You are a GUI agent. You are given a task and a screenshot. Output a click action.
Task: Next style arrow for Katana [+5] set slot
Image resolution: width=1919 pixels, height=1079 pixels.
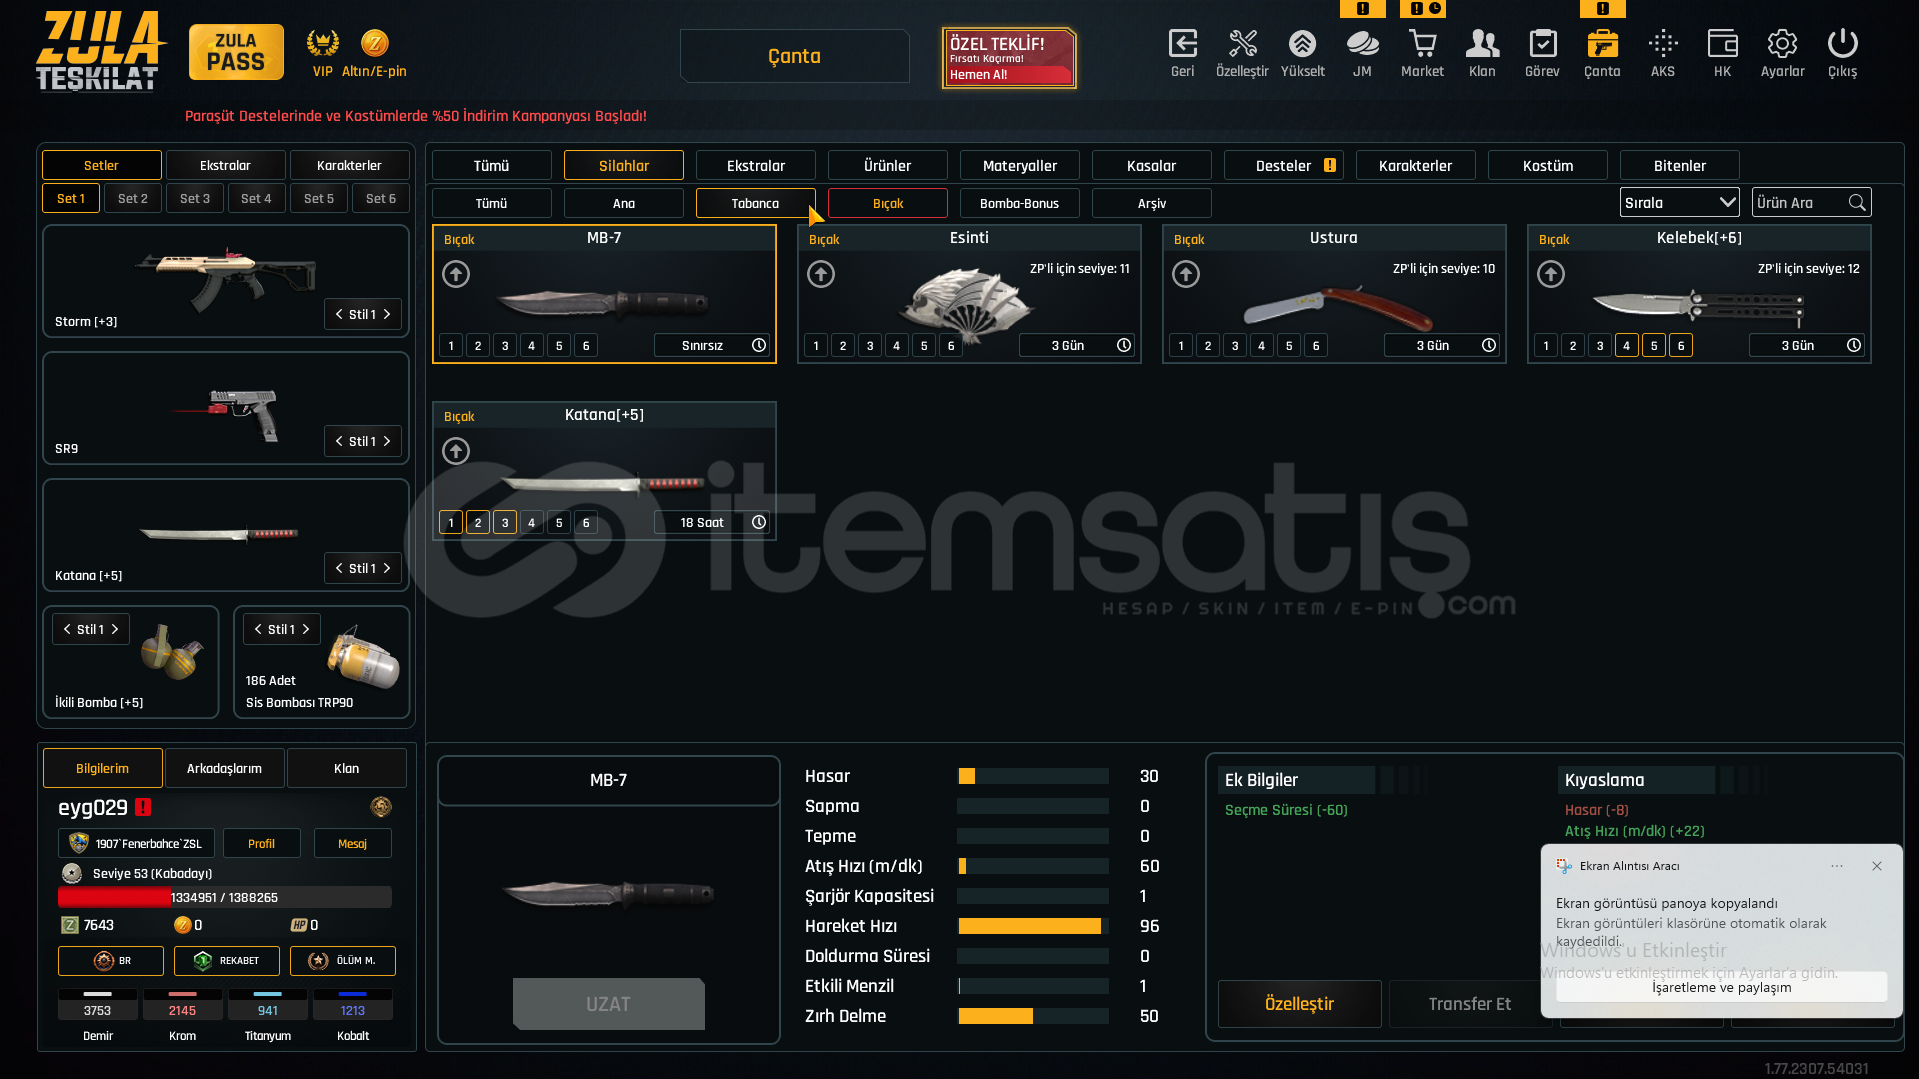coord(387,568)
